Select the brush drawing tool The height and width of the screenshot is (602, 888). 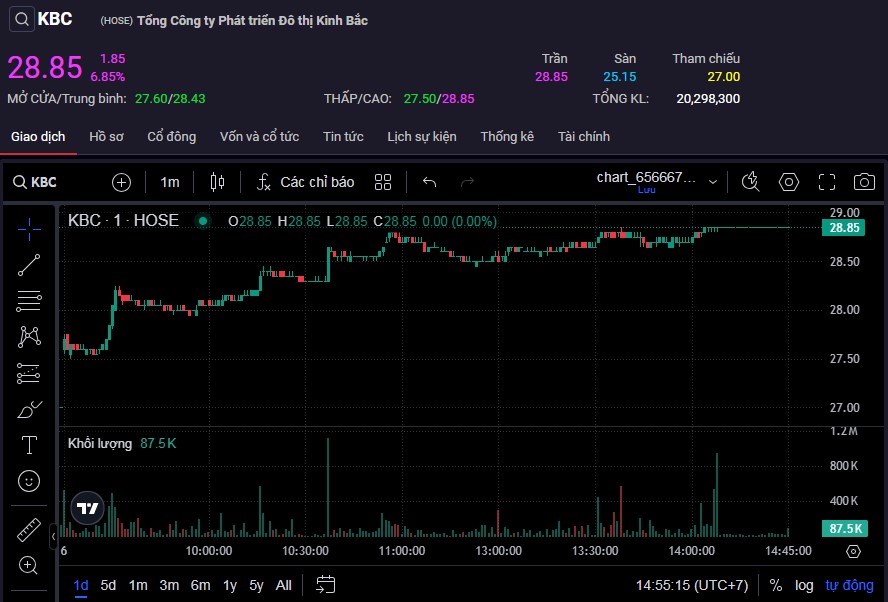pyautogui.click(x=29, y=409)
